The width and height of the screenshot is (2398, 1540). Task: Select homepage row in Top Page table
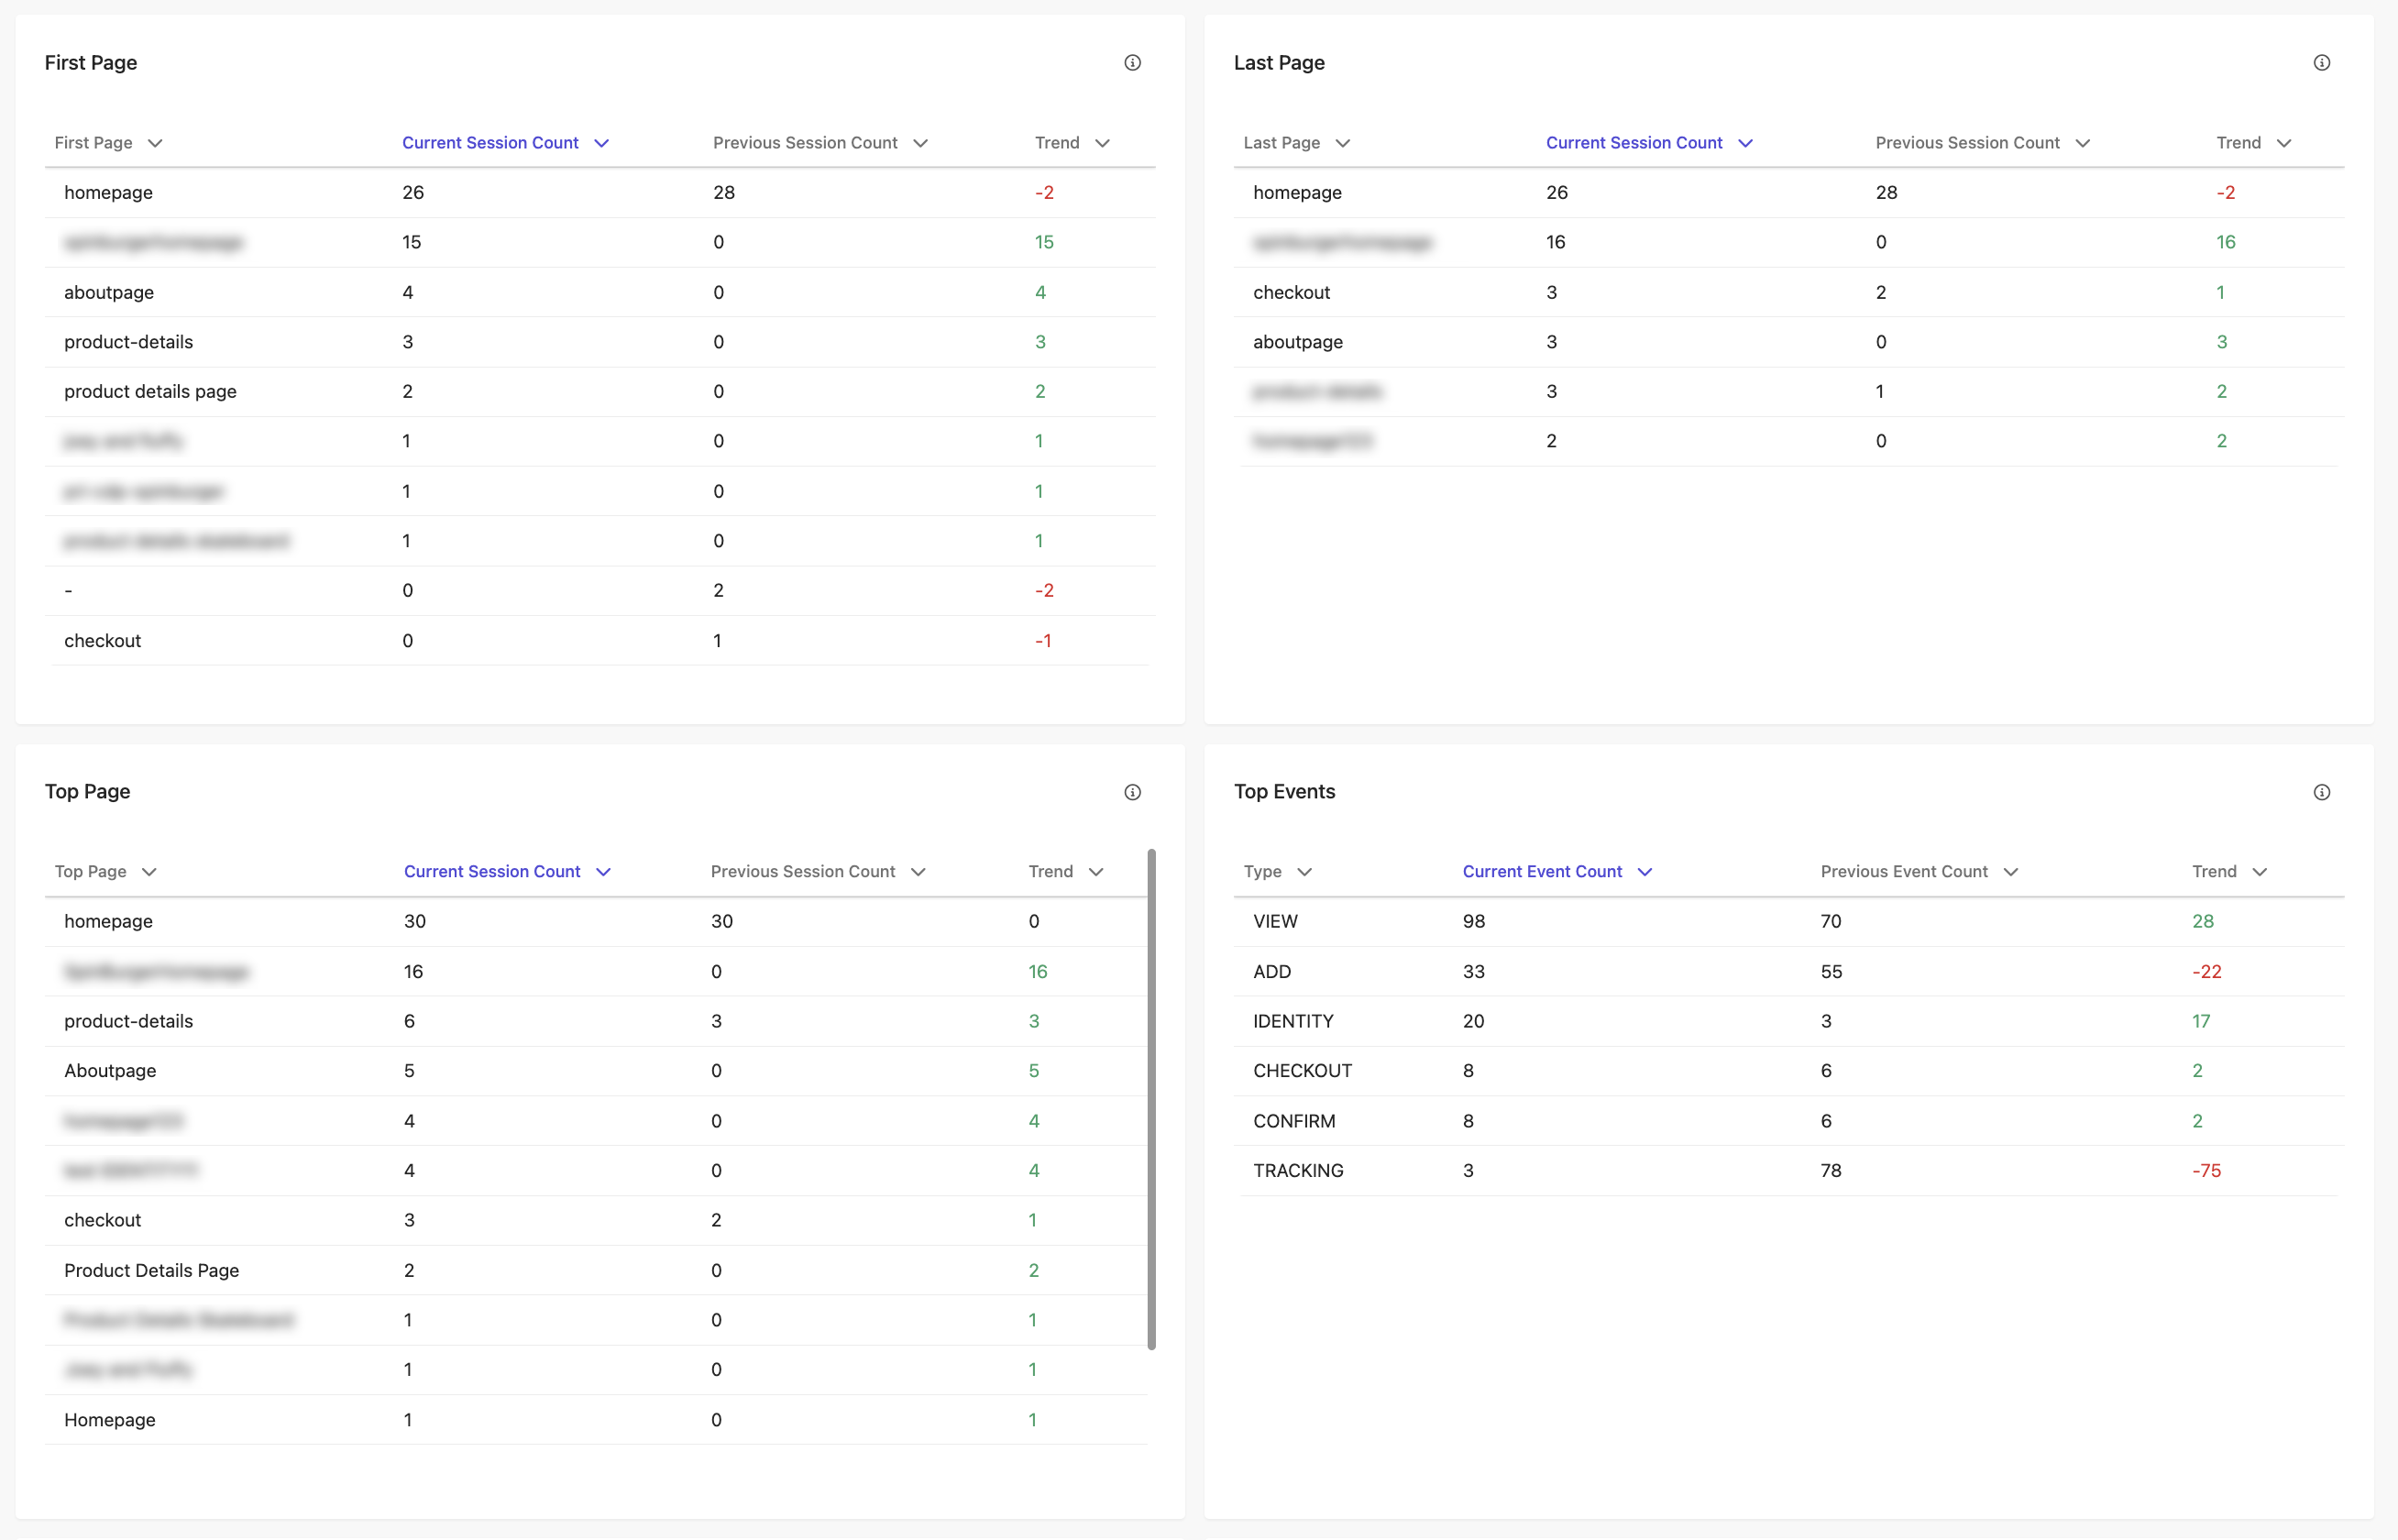point(589,919)
